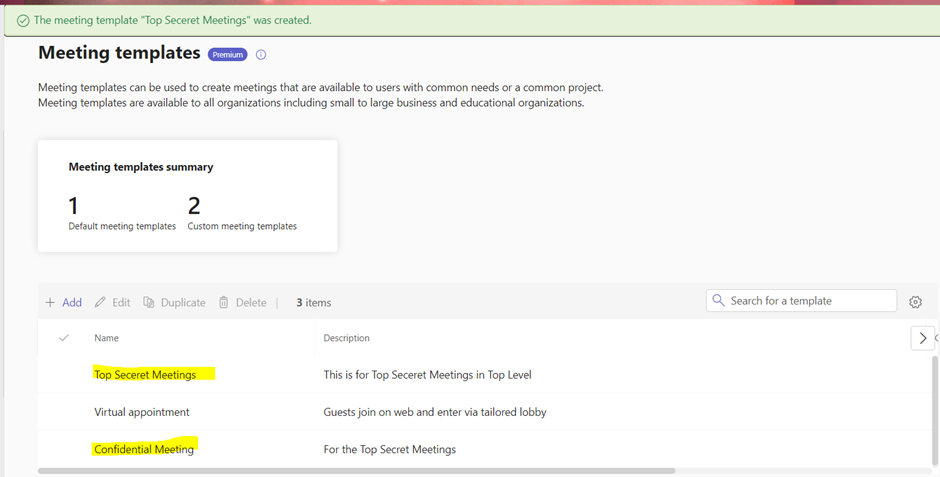940x477 pixels.
Task: Open the table settings gear icon
Action: (915, 302)
